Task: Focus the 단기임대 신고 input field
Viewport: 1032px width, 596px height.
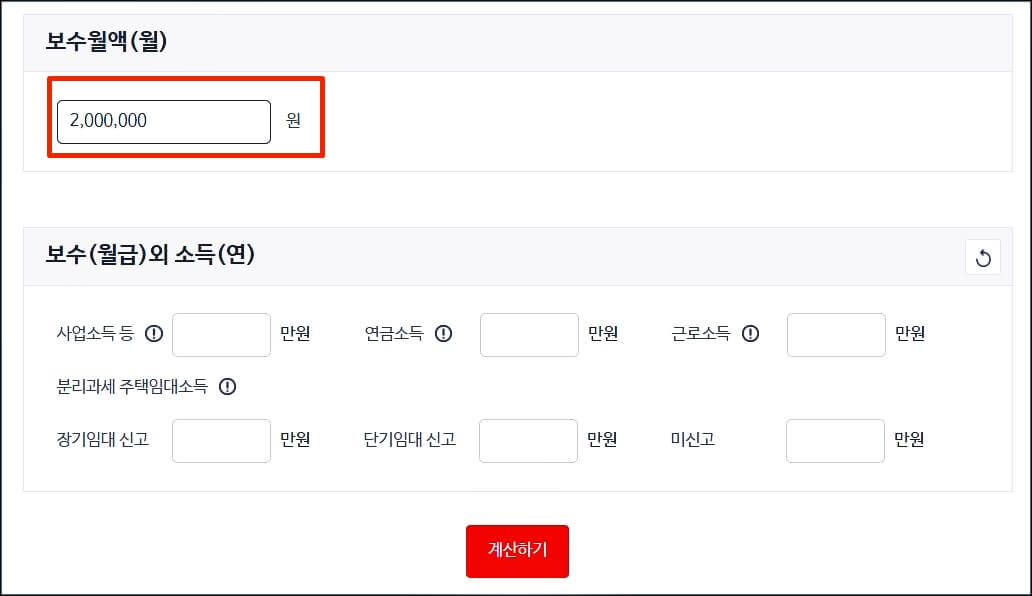Action: pyautogui.click(x=528, y=440)
